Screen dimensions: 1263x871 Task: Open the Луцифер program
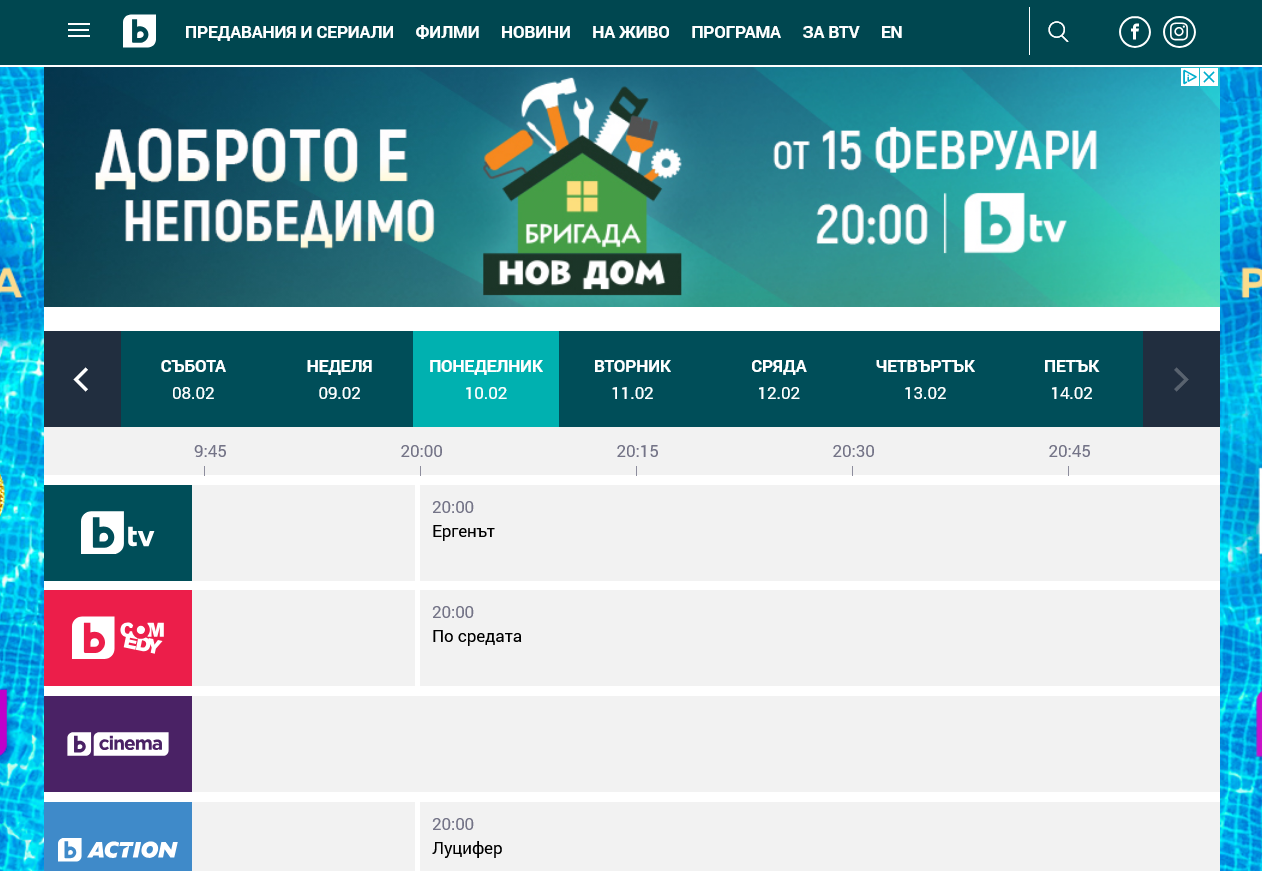820,836
